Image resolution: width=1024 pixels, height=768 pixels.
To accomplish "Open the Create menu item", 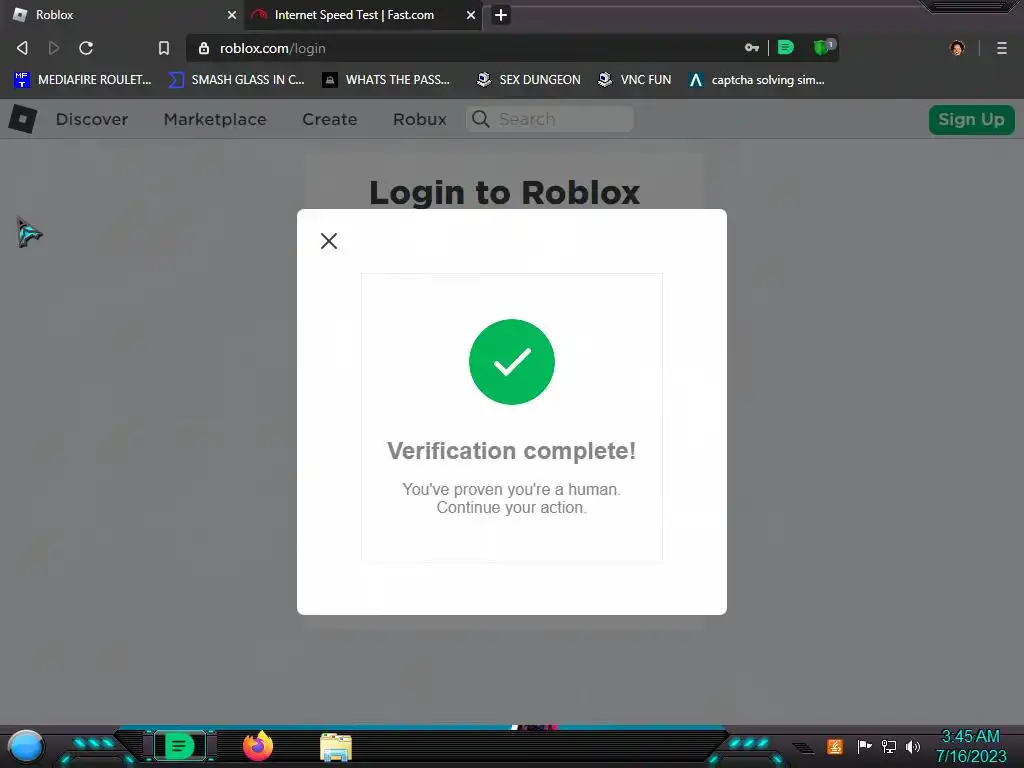I will (329, 120).
